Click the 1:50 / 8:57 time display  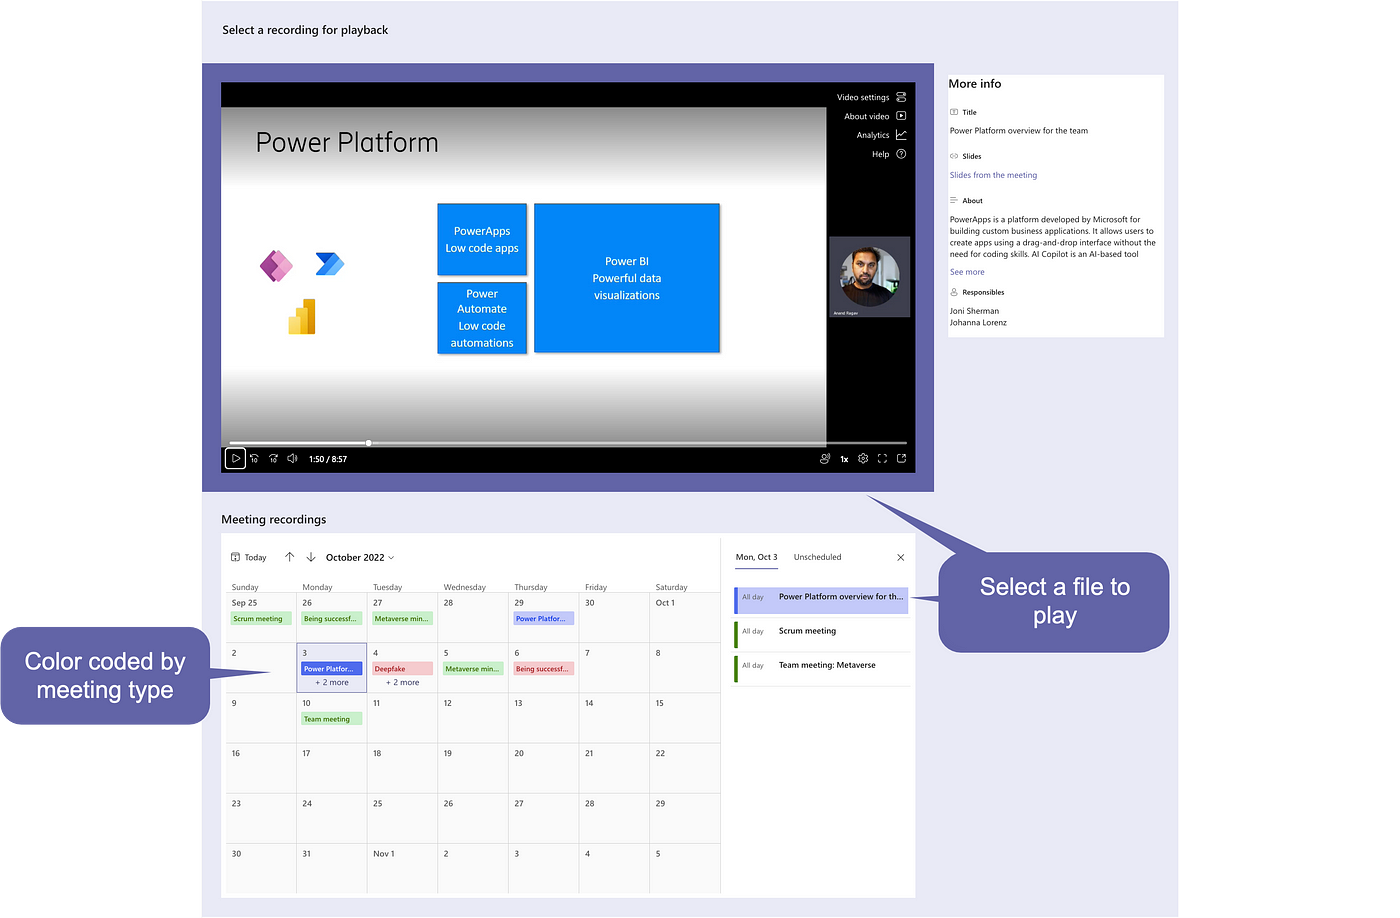(328, 459)
